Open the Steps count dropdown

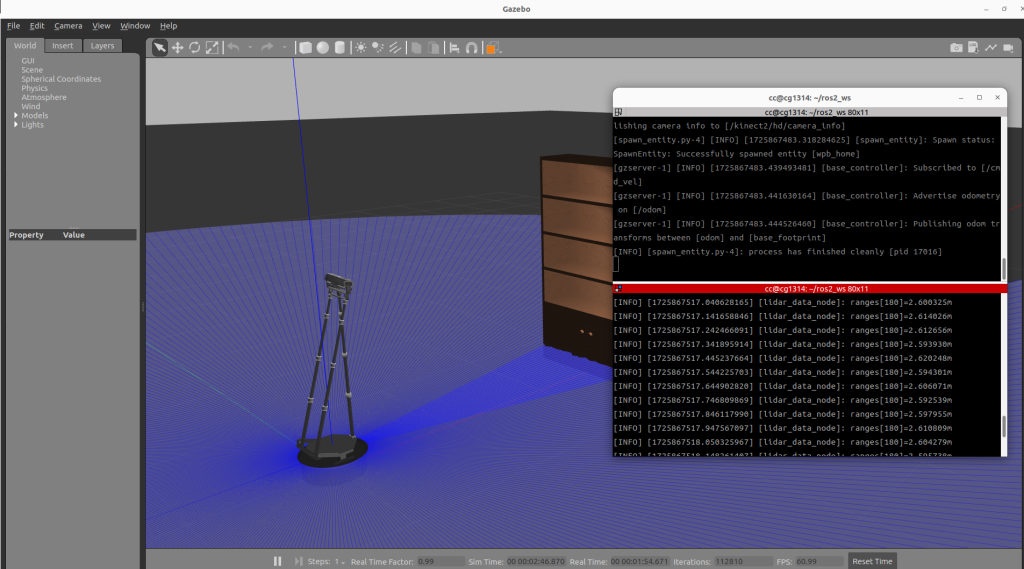click(x=339, y=561)
